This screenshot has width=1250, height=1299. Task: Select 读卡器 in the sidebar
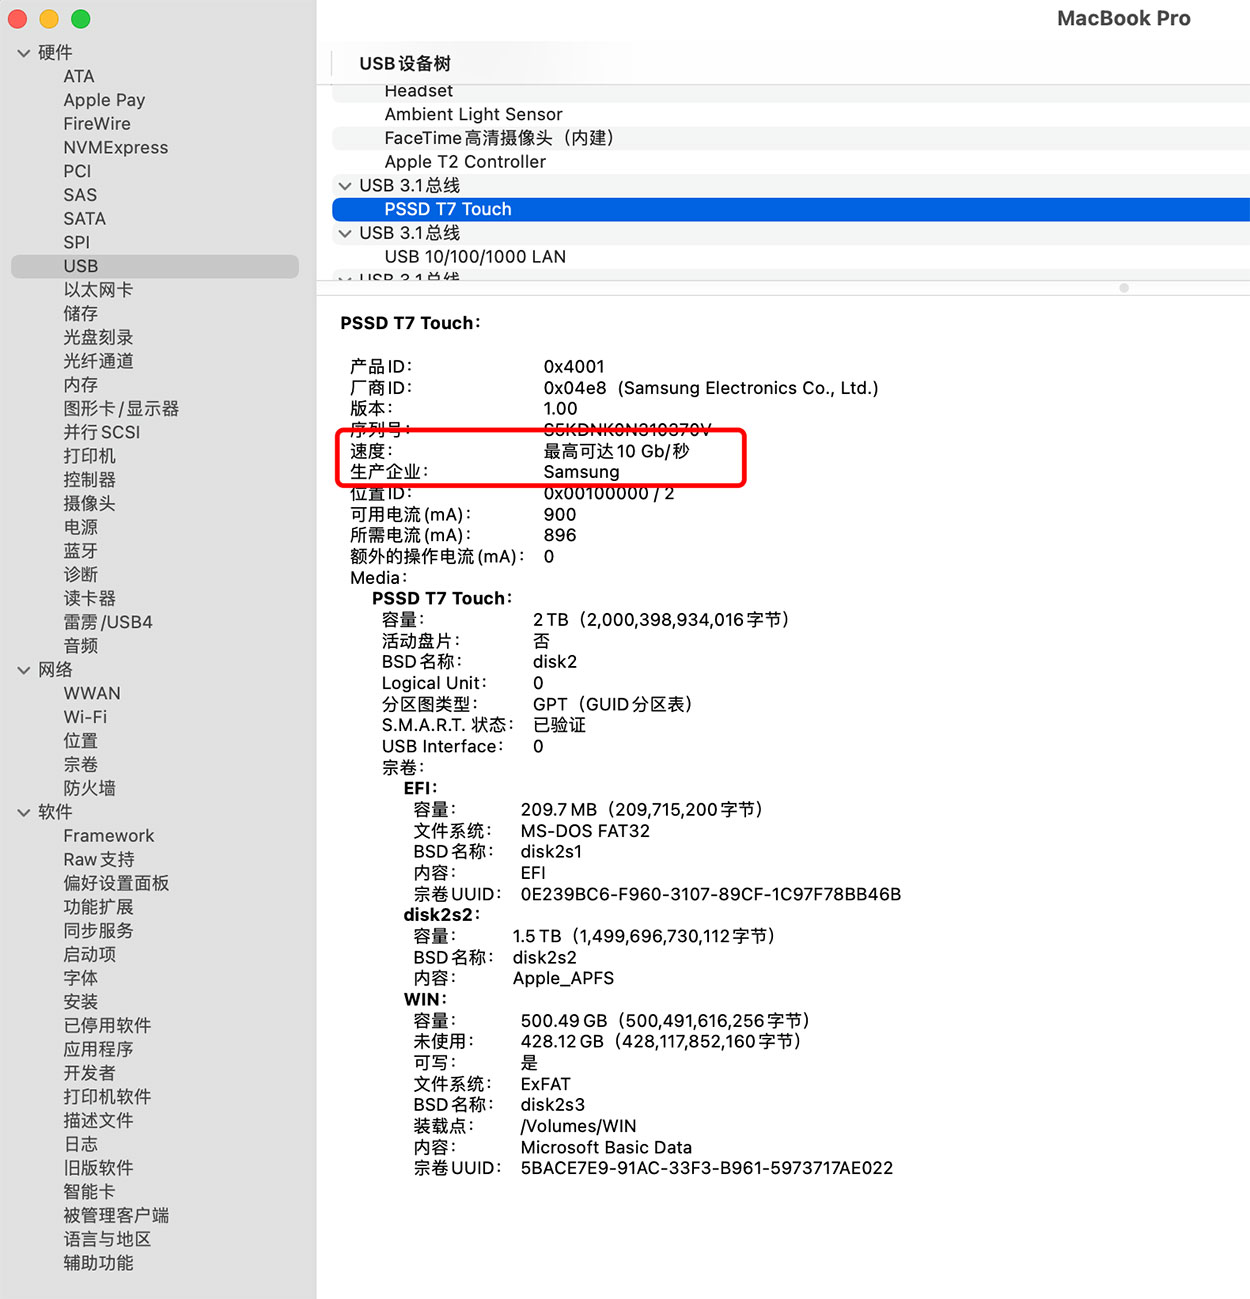click(90, 599)
